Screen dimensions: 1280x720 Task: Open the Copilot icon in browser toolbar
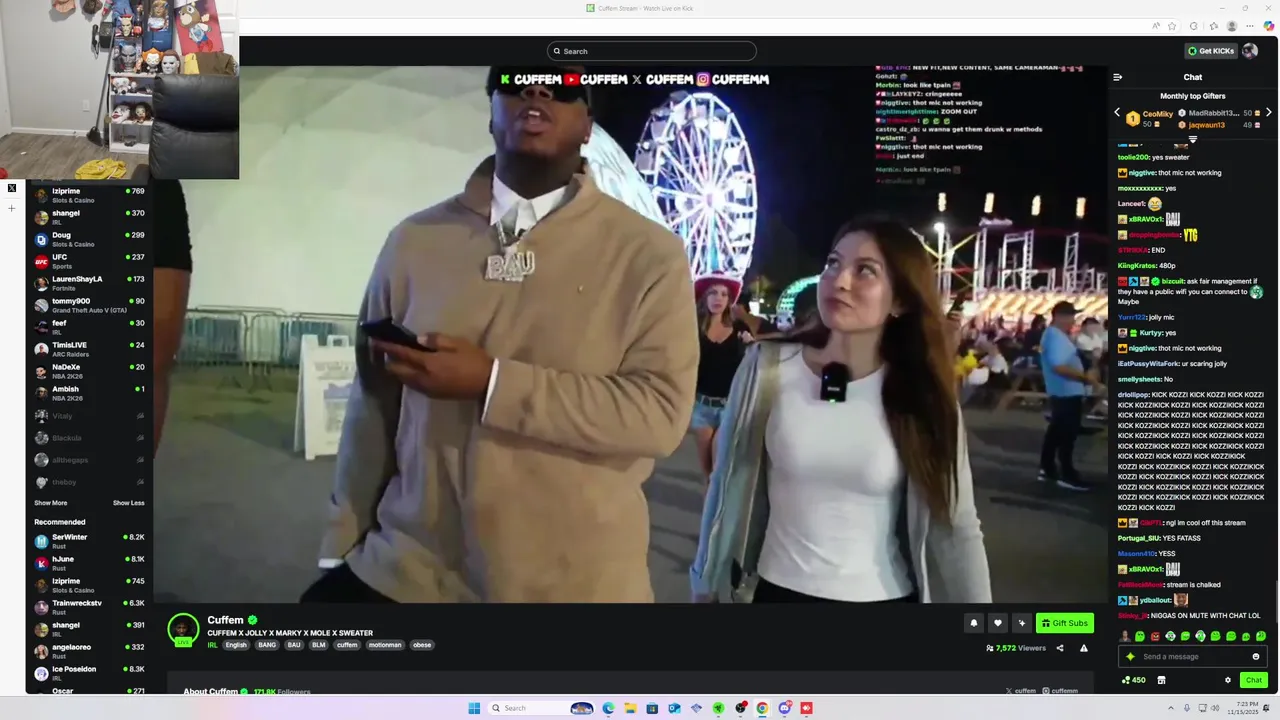1268,26
